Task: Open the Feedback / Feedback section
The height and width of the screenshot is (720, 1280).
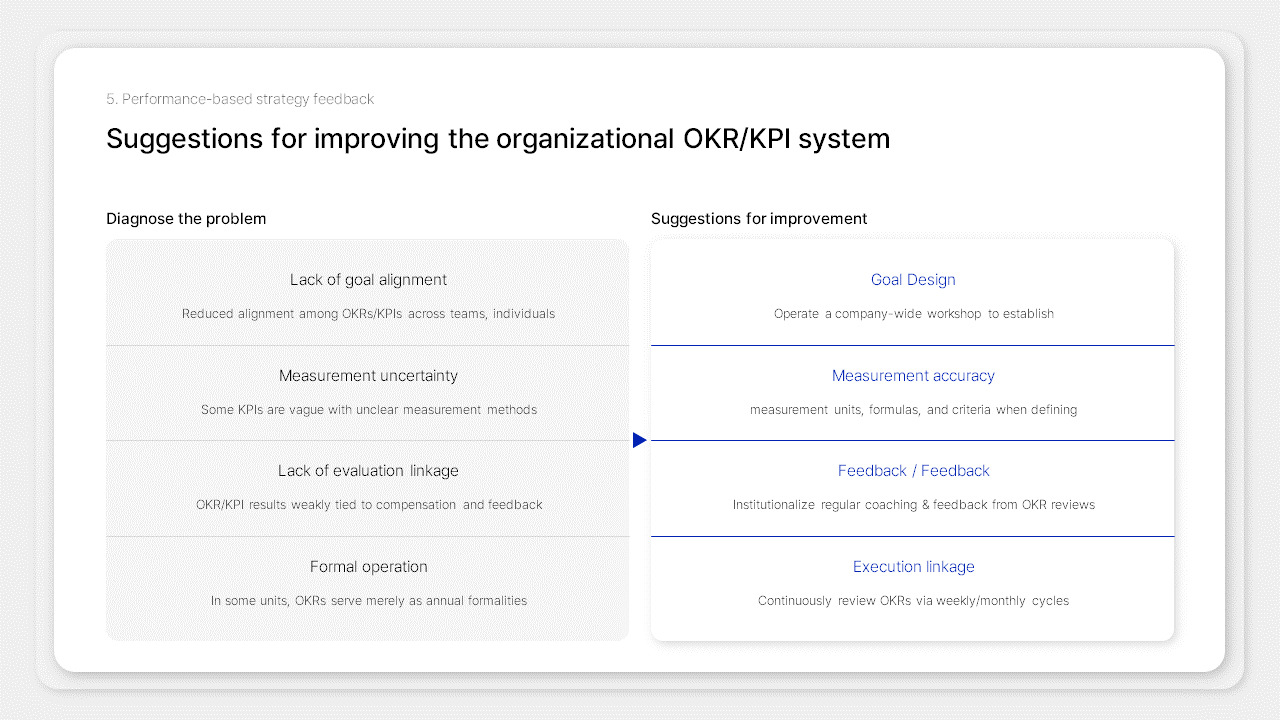Action: pyautogui.click(x=913, y=470)
